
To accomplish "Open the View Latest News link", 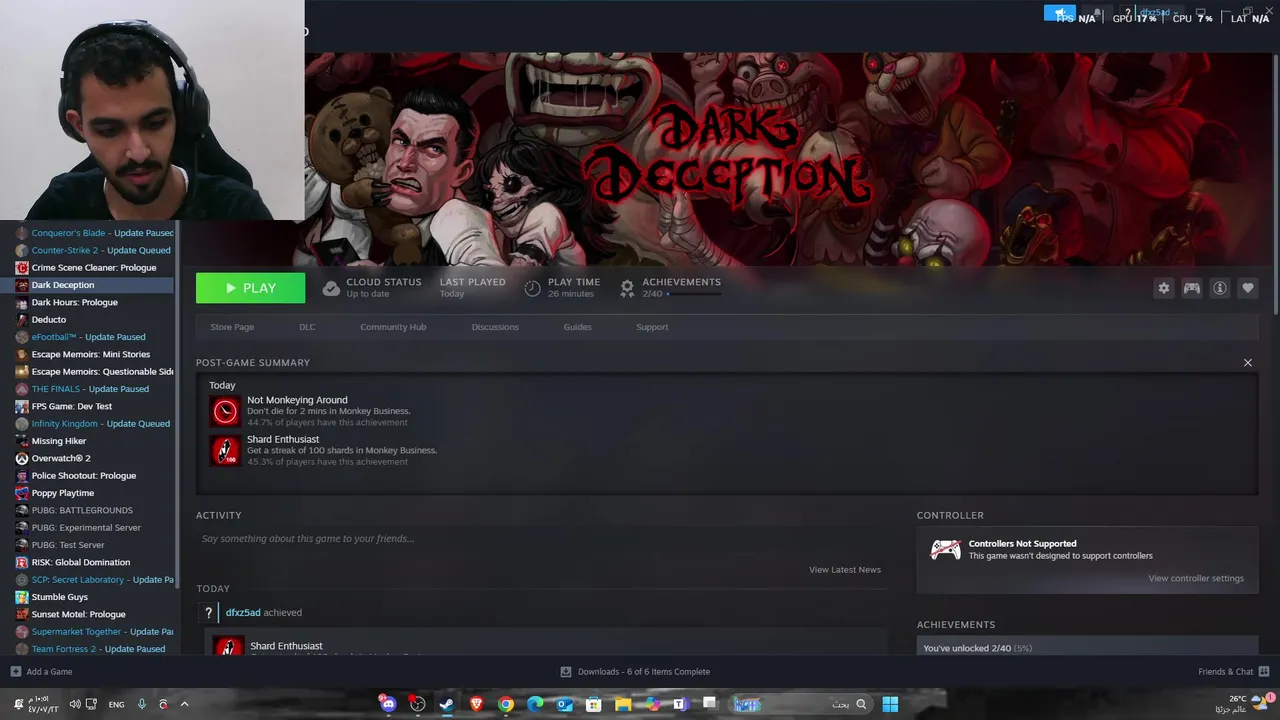I will (845, 570).
